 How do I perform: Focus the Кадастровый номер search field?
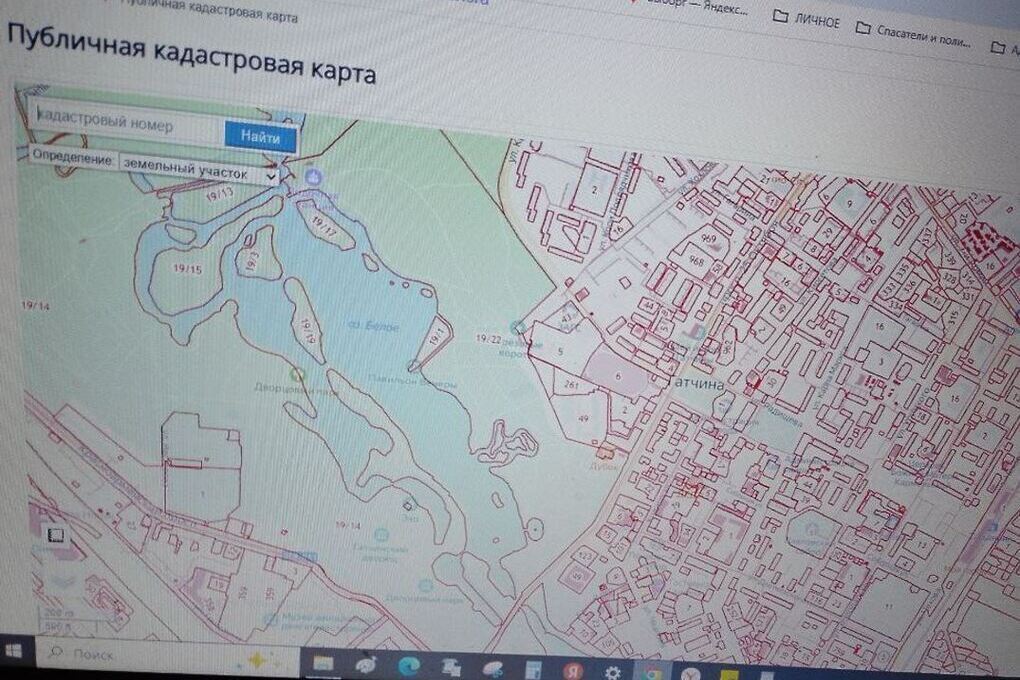coord(125,124)
